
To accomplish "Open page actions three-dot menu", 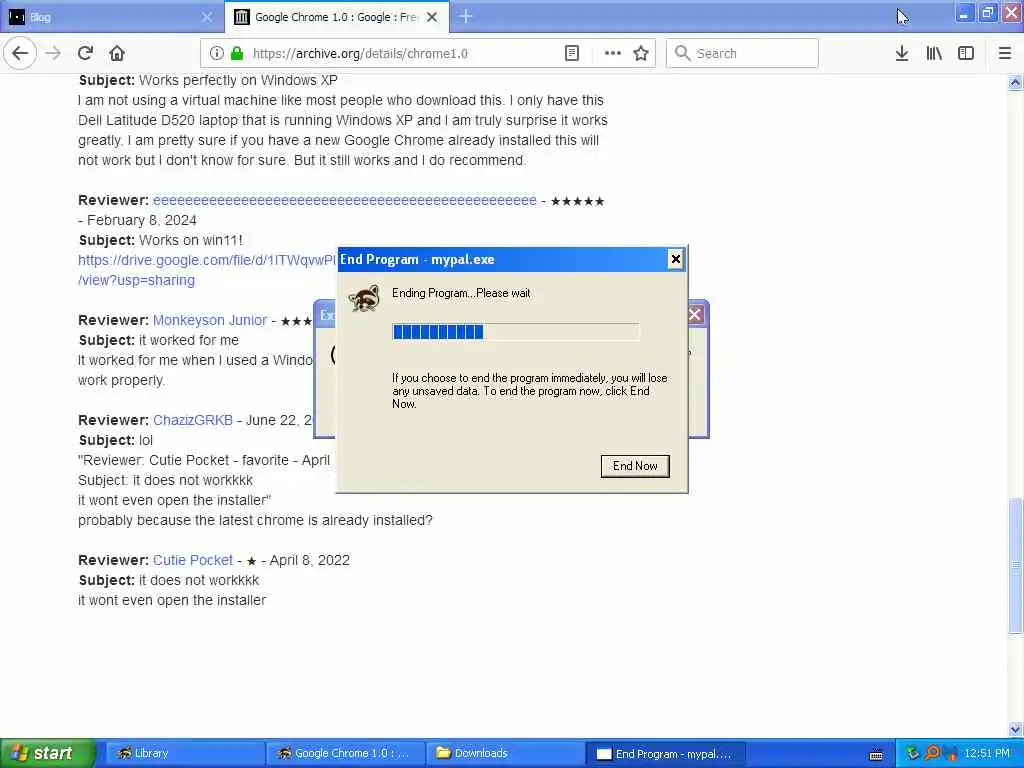I will pos(613,54).
